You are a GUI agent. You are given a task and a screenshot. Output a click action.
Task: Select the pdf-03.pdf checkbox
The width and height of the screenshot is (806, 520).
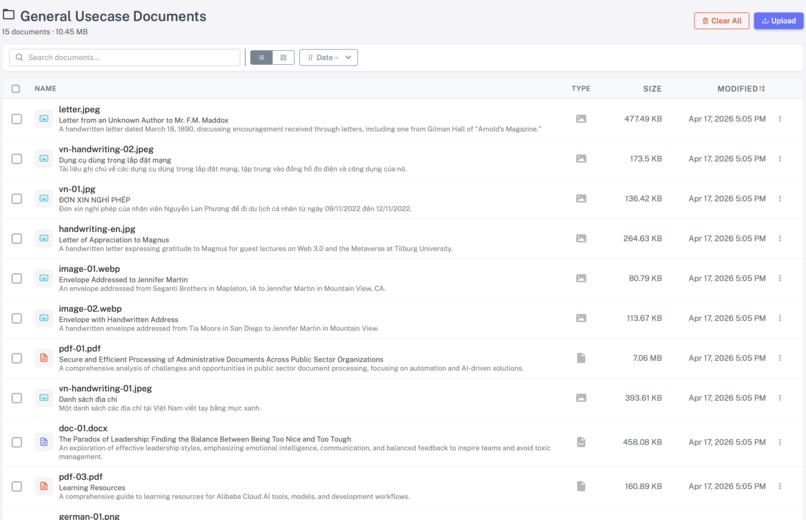coord(16,486)
